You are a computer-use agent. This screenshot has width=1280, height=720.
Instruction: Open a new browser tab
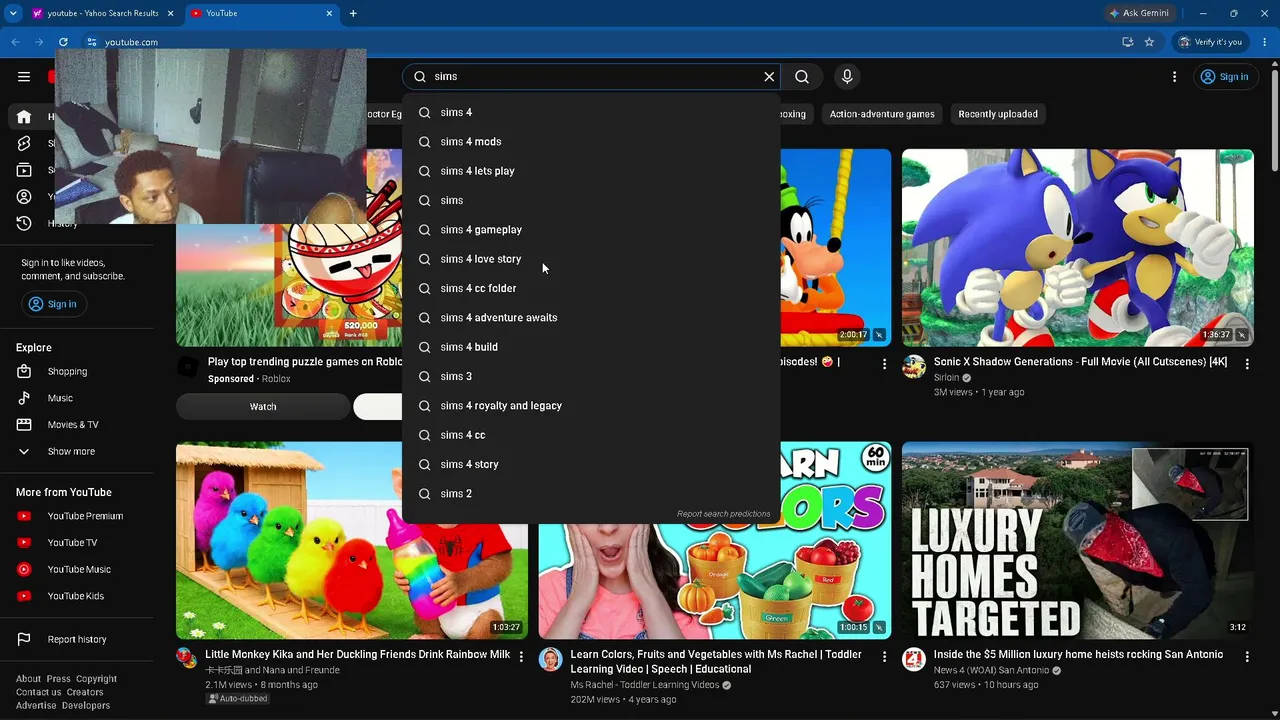(x=353, y=13)
